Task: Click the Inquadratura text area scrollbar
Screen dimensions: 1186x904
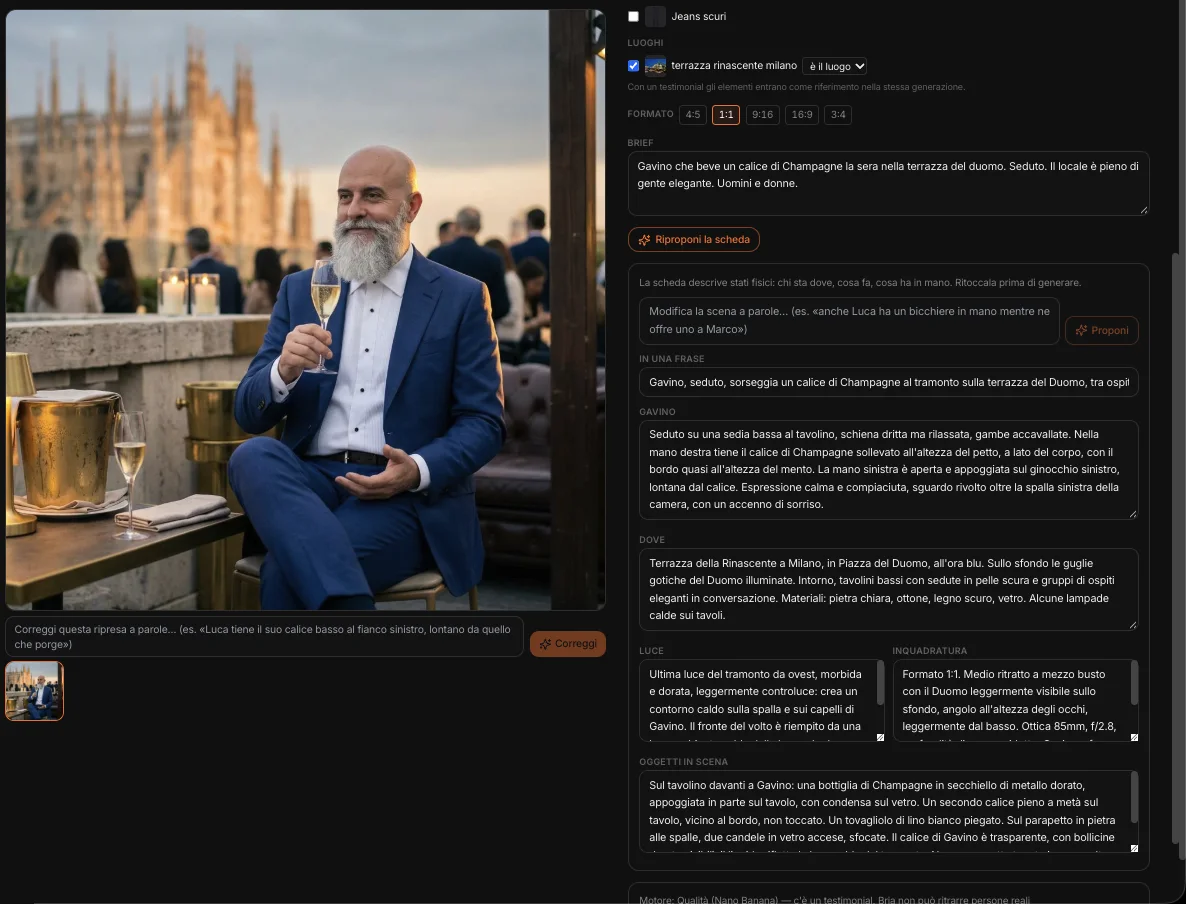Action: [x=1134, y=683]
